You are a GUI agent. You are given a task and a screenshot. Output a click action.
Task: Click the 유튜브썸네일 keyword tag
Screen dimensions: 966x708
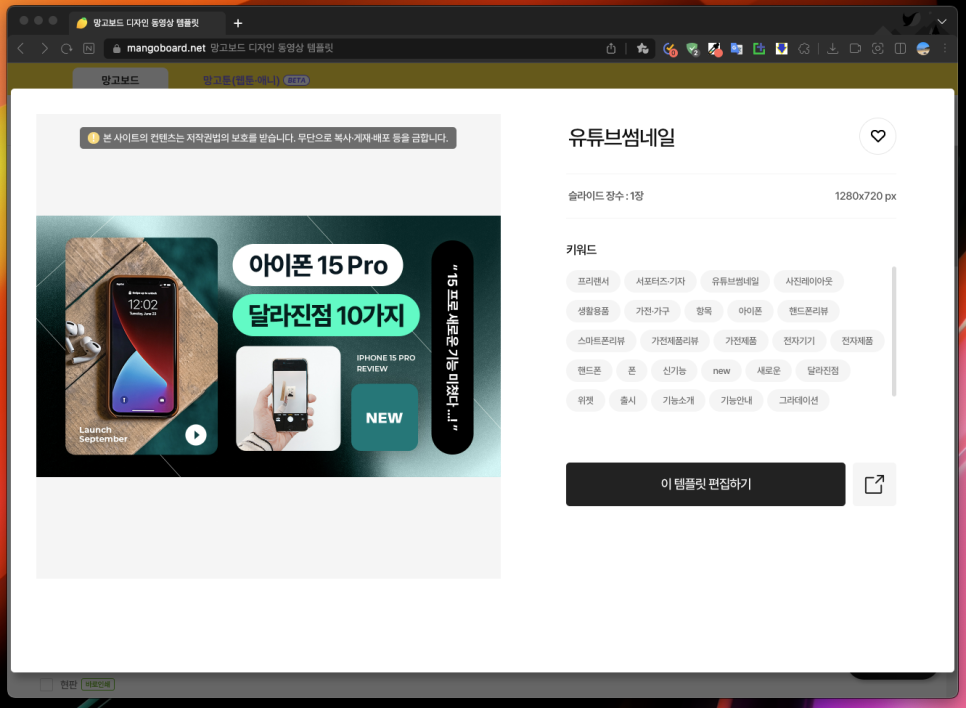(x=735, y=281)
